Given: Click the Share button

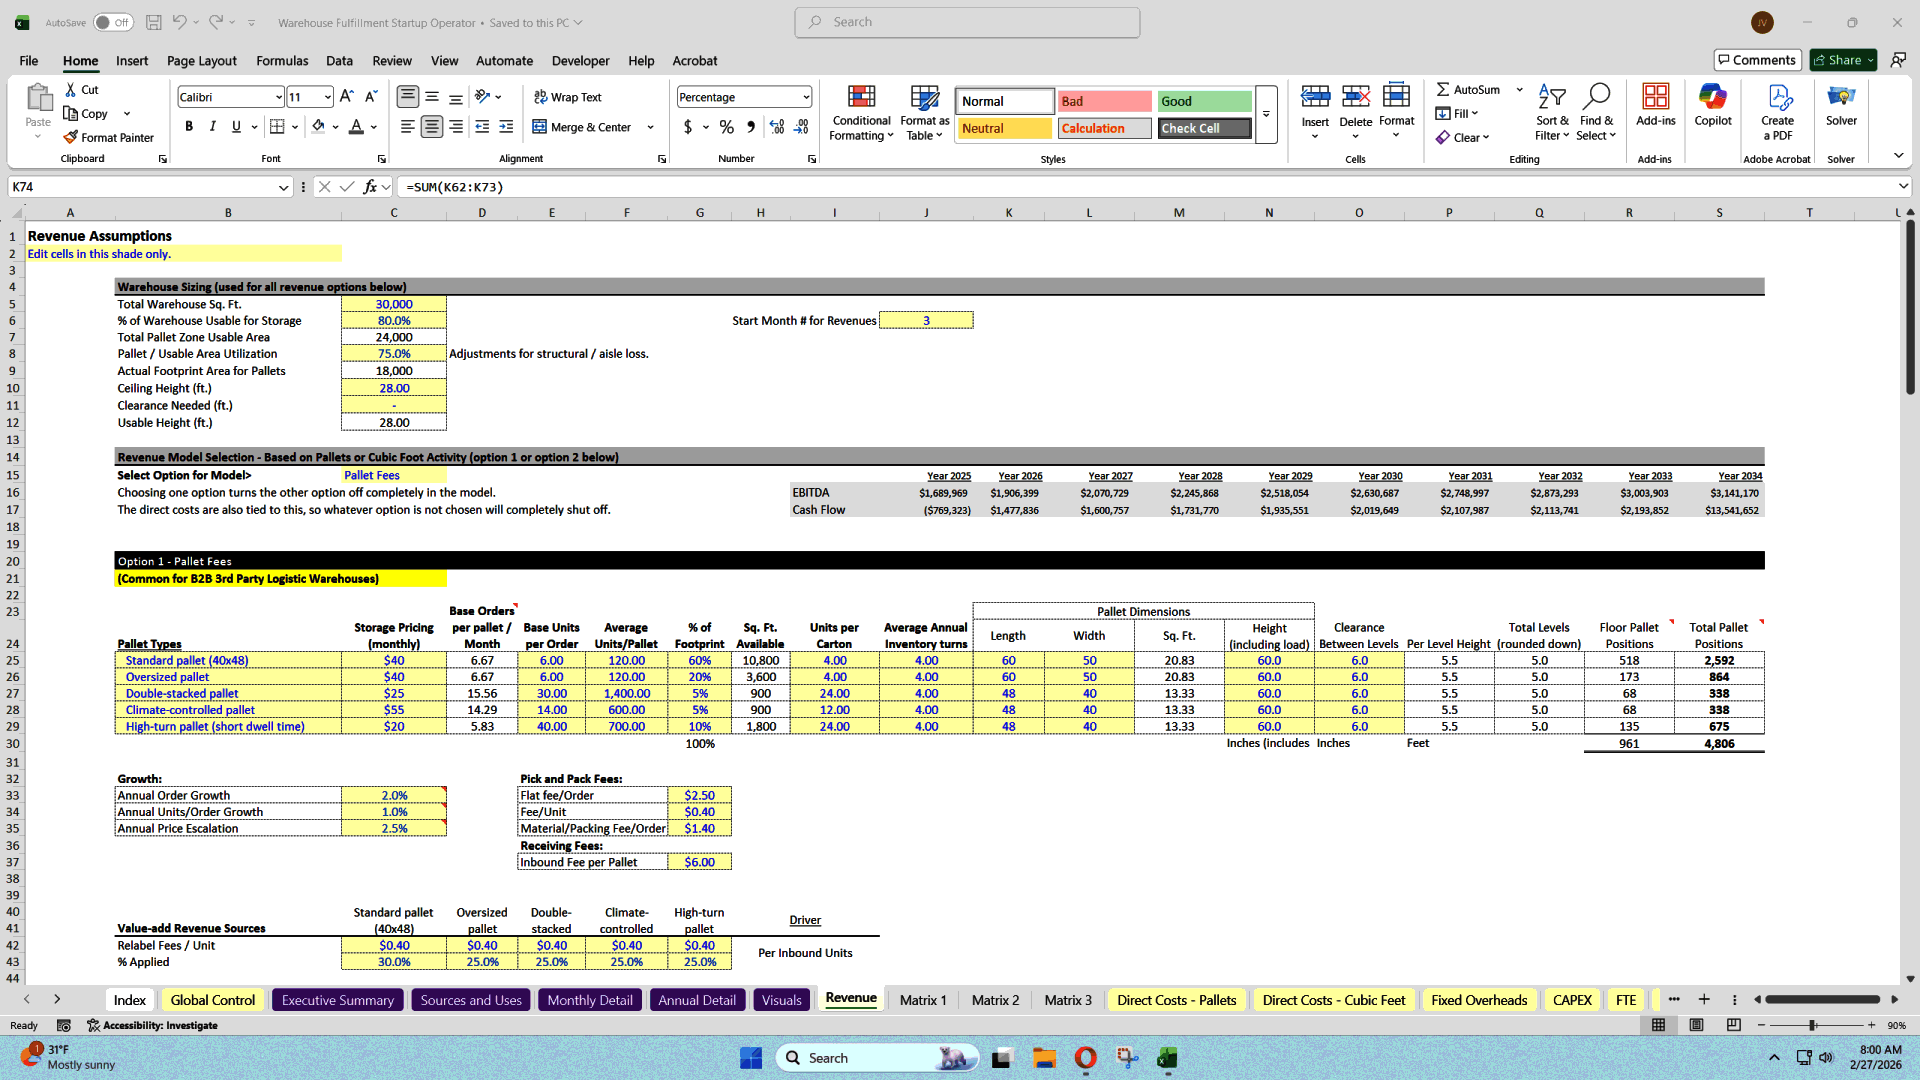Looking at the screenshot, I should click(1840, 60).
